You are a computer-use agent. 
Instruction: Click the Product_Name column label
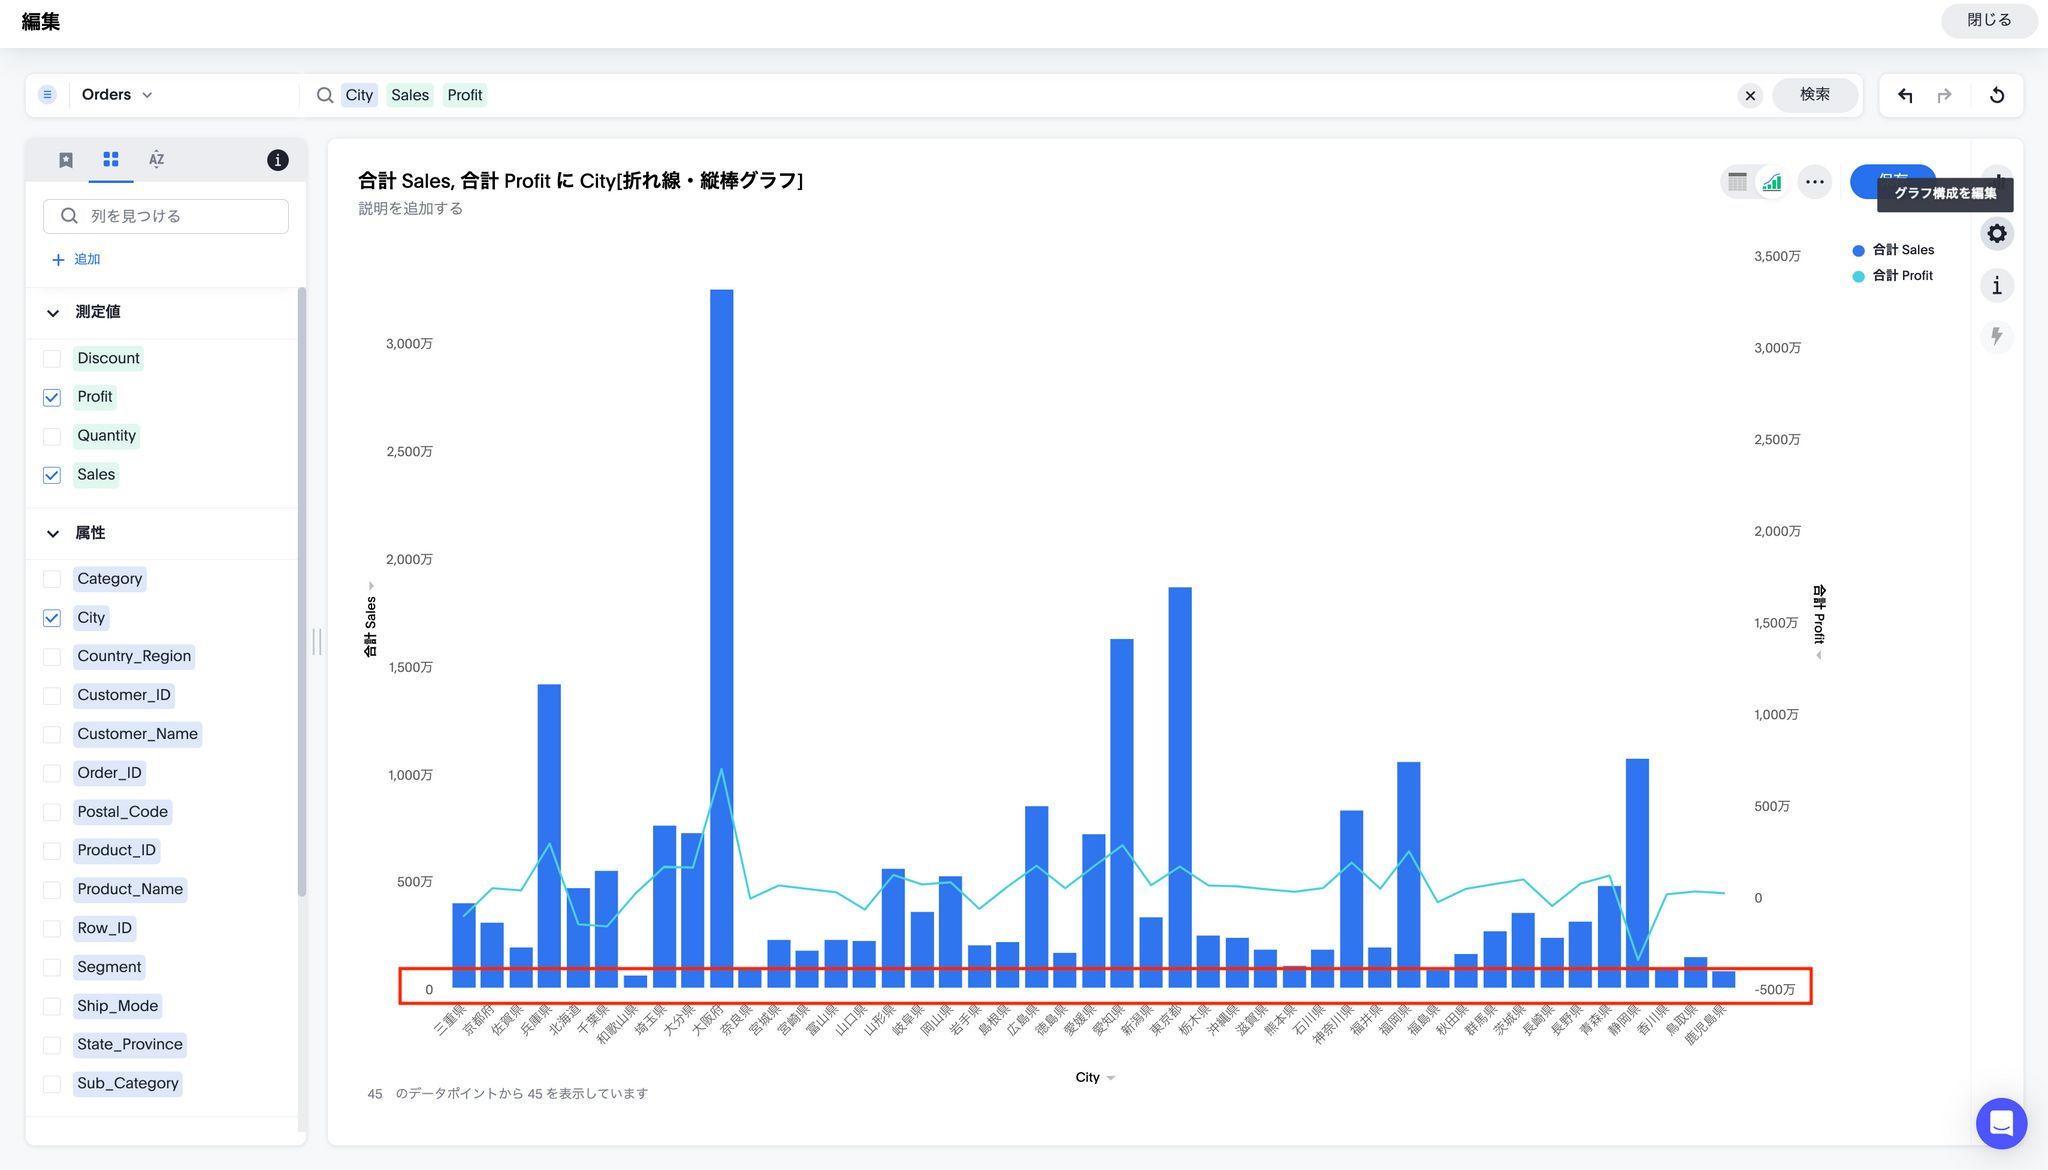[x=130, y=890]
